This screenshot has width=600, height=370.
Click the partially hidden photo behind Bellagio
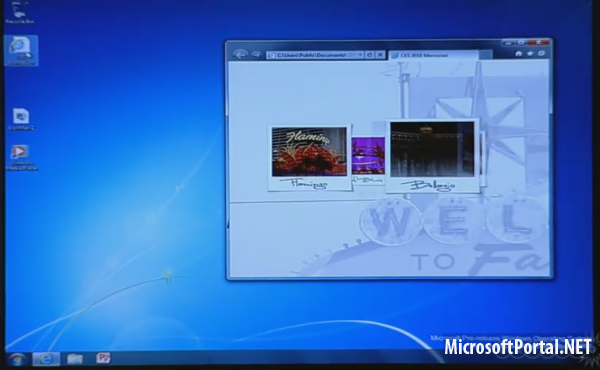(x=483, y=158)
